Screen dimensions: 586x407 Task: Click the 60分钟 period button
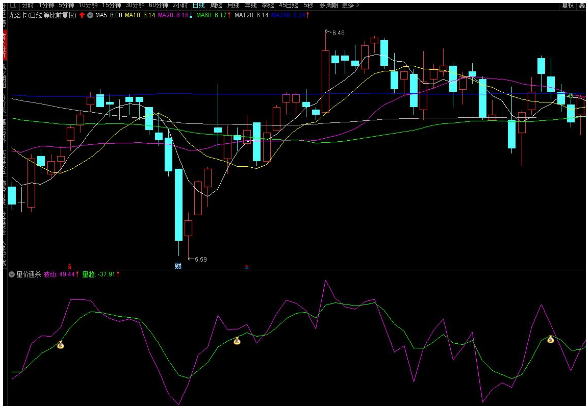tap(158, 6)
